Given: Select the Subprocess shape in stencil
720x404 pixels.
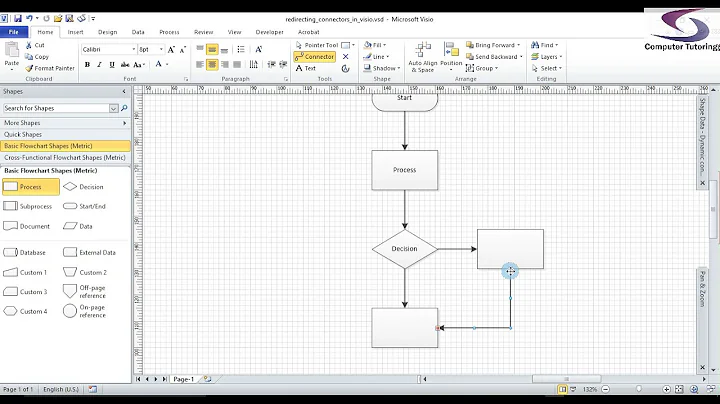Looking at the screenshot, I should 28,207.
